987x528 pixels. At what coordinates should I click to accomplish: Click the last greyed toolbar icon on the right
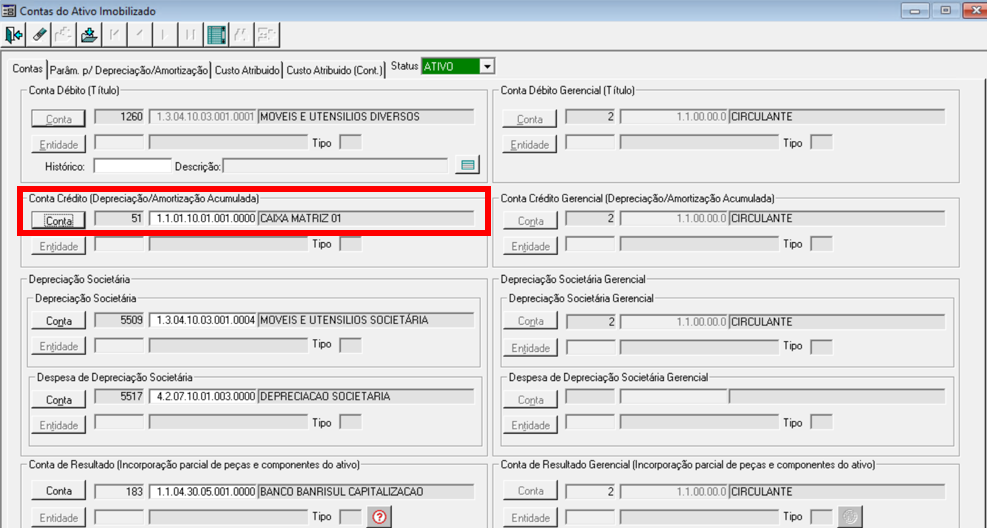(x=266, y=35)
